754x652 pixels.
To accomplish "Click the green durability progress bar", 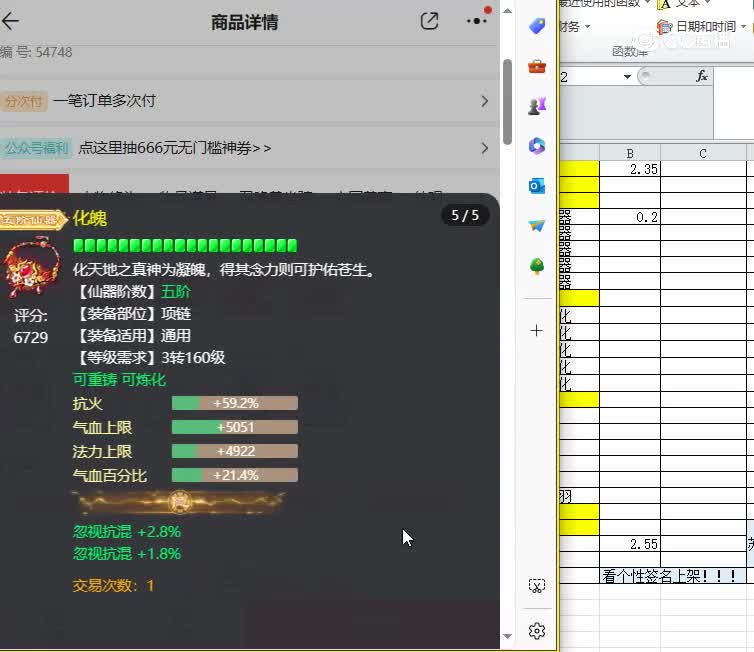I will point(185,246).
